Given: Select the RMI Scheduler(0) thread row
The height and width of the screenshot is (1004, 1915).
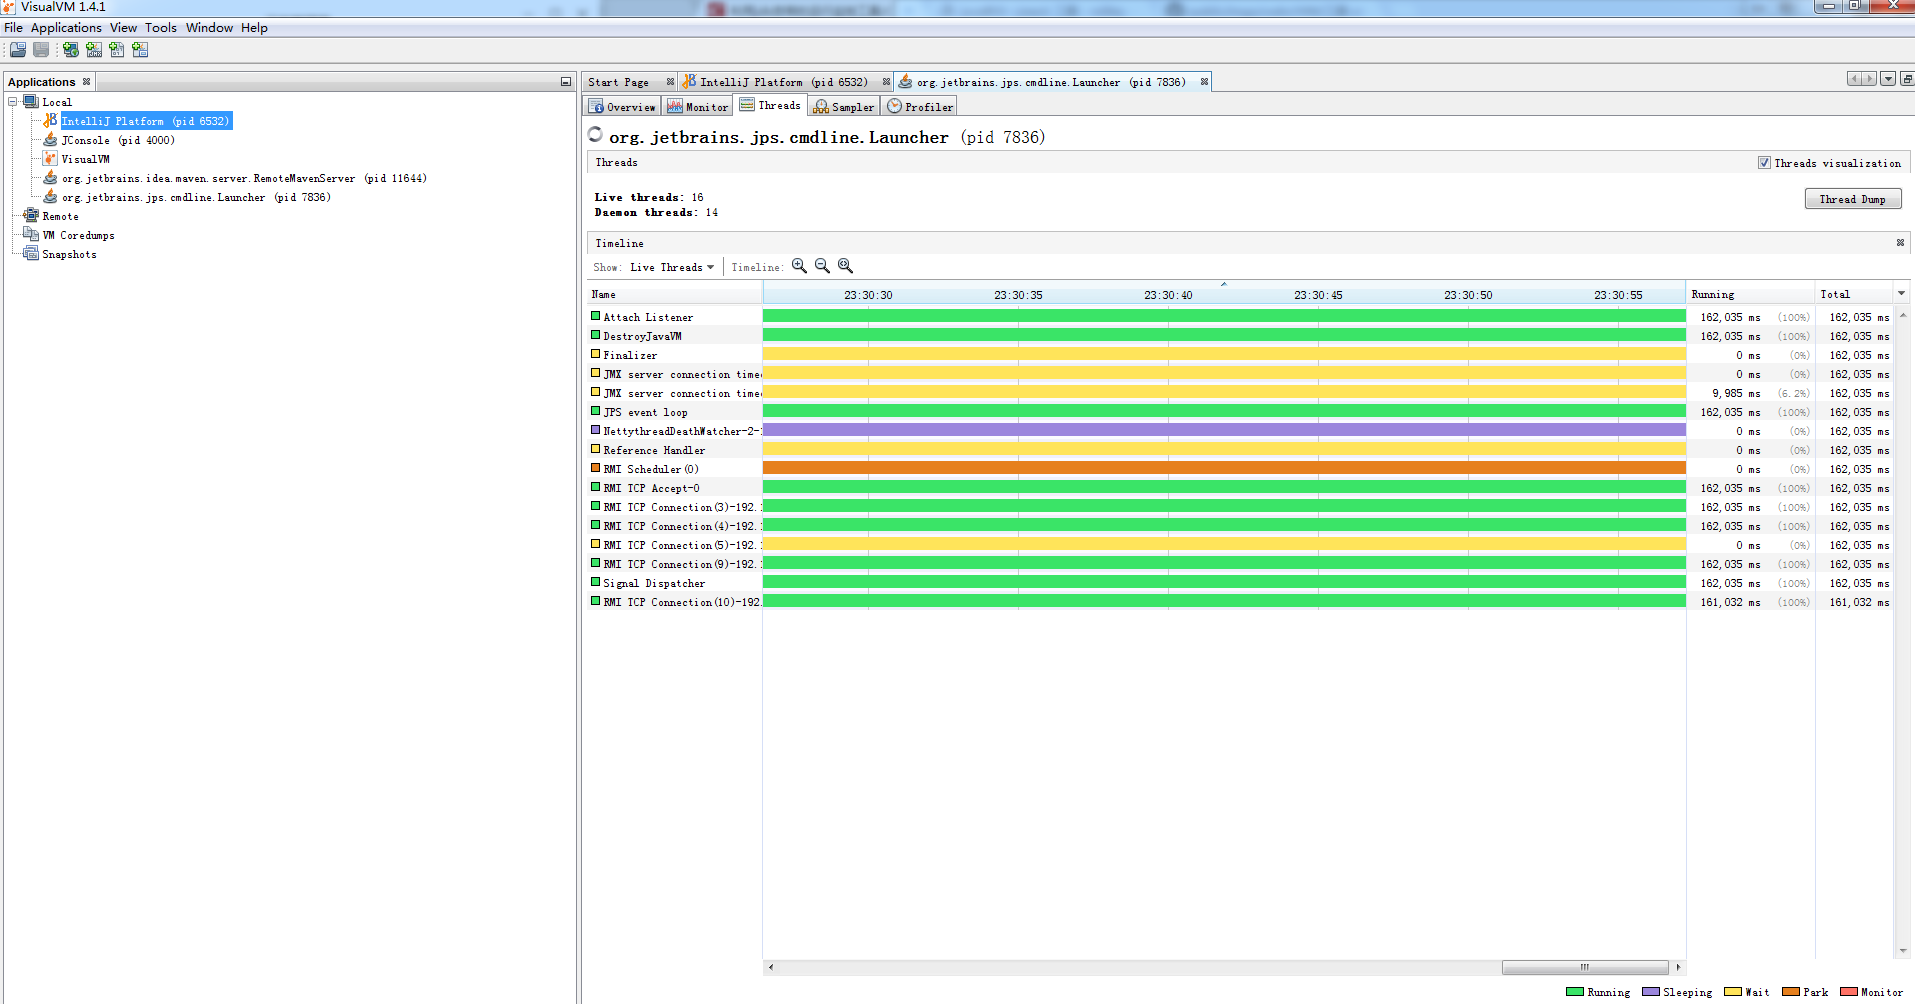Looking at the screenshot, I should (x=1238, y=469).
